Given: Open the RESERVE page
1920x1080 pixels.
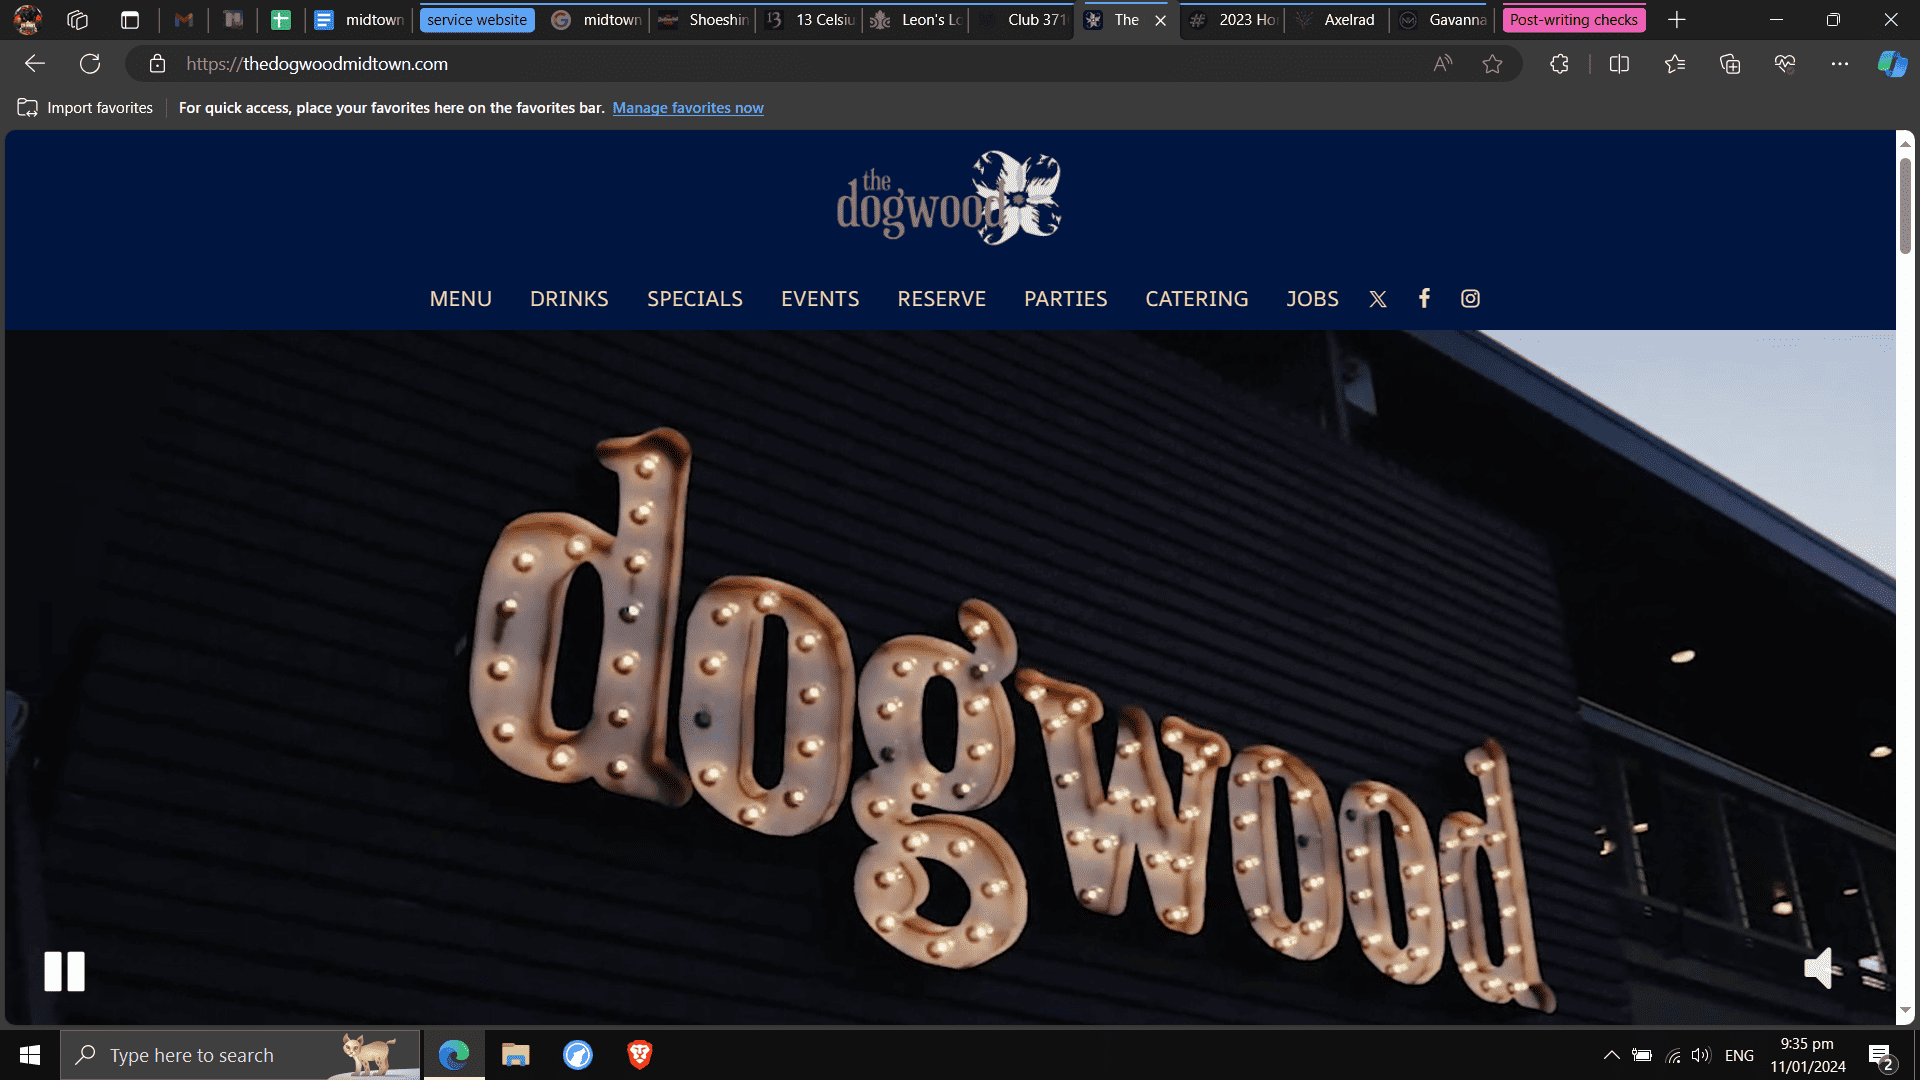Looking at the screenshot, I should [942, 299].
